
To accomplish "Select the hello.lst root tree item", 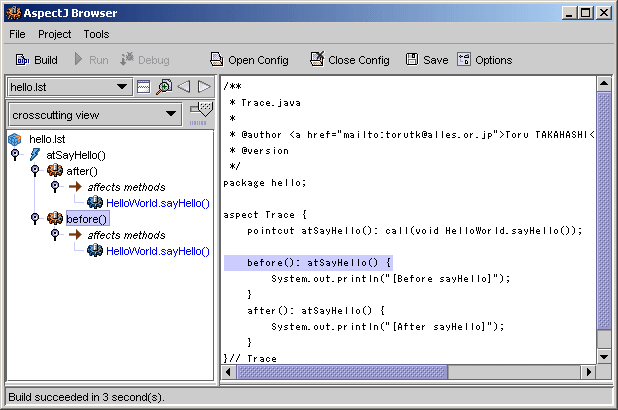I will 47,139.
